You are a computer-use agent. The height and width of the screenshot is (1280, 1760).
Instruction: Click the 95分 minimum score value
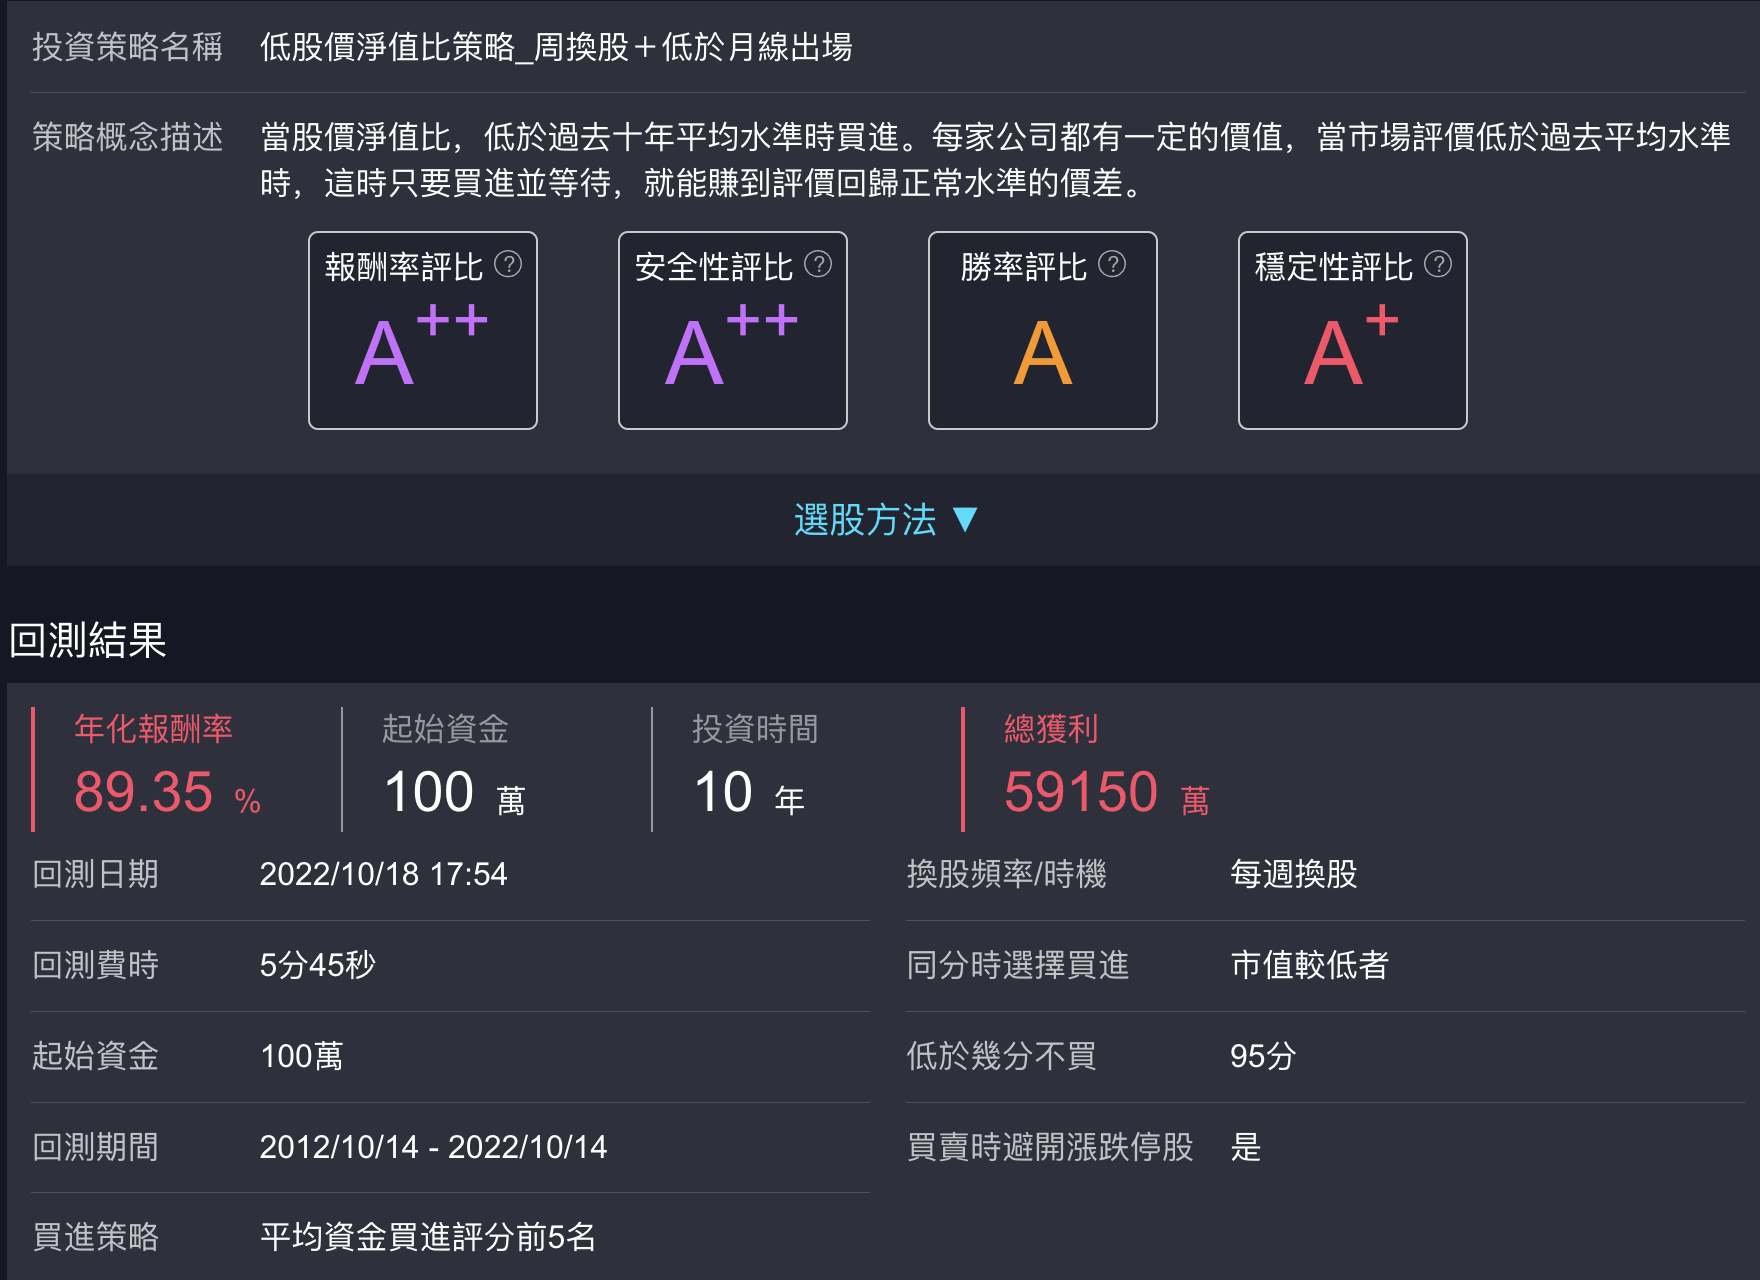(1262, 1056)
